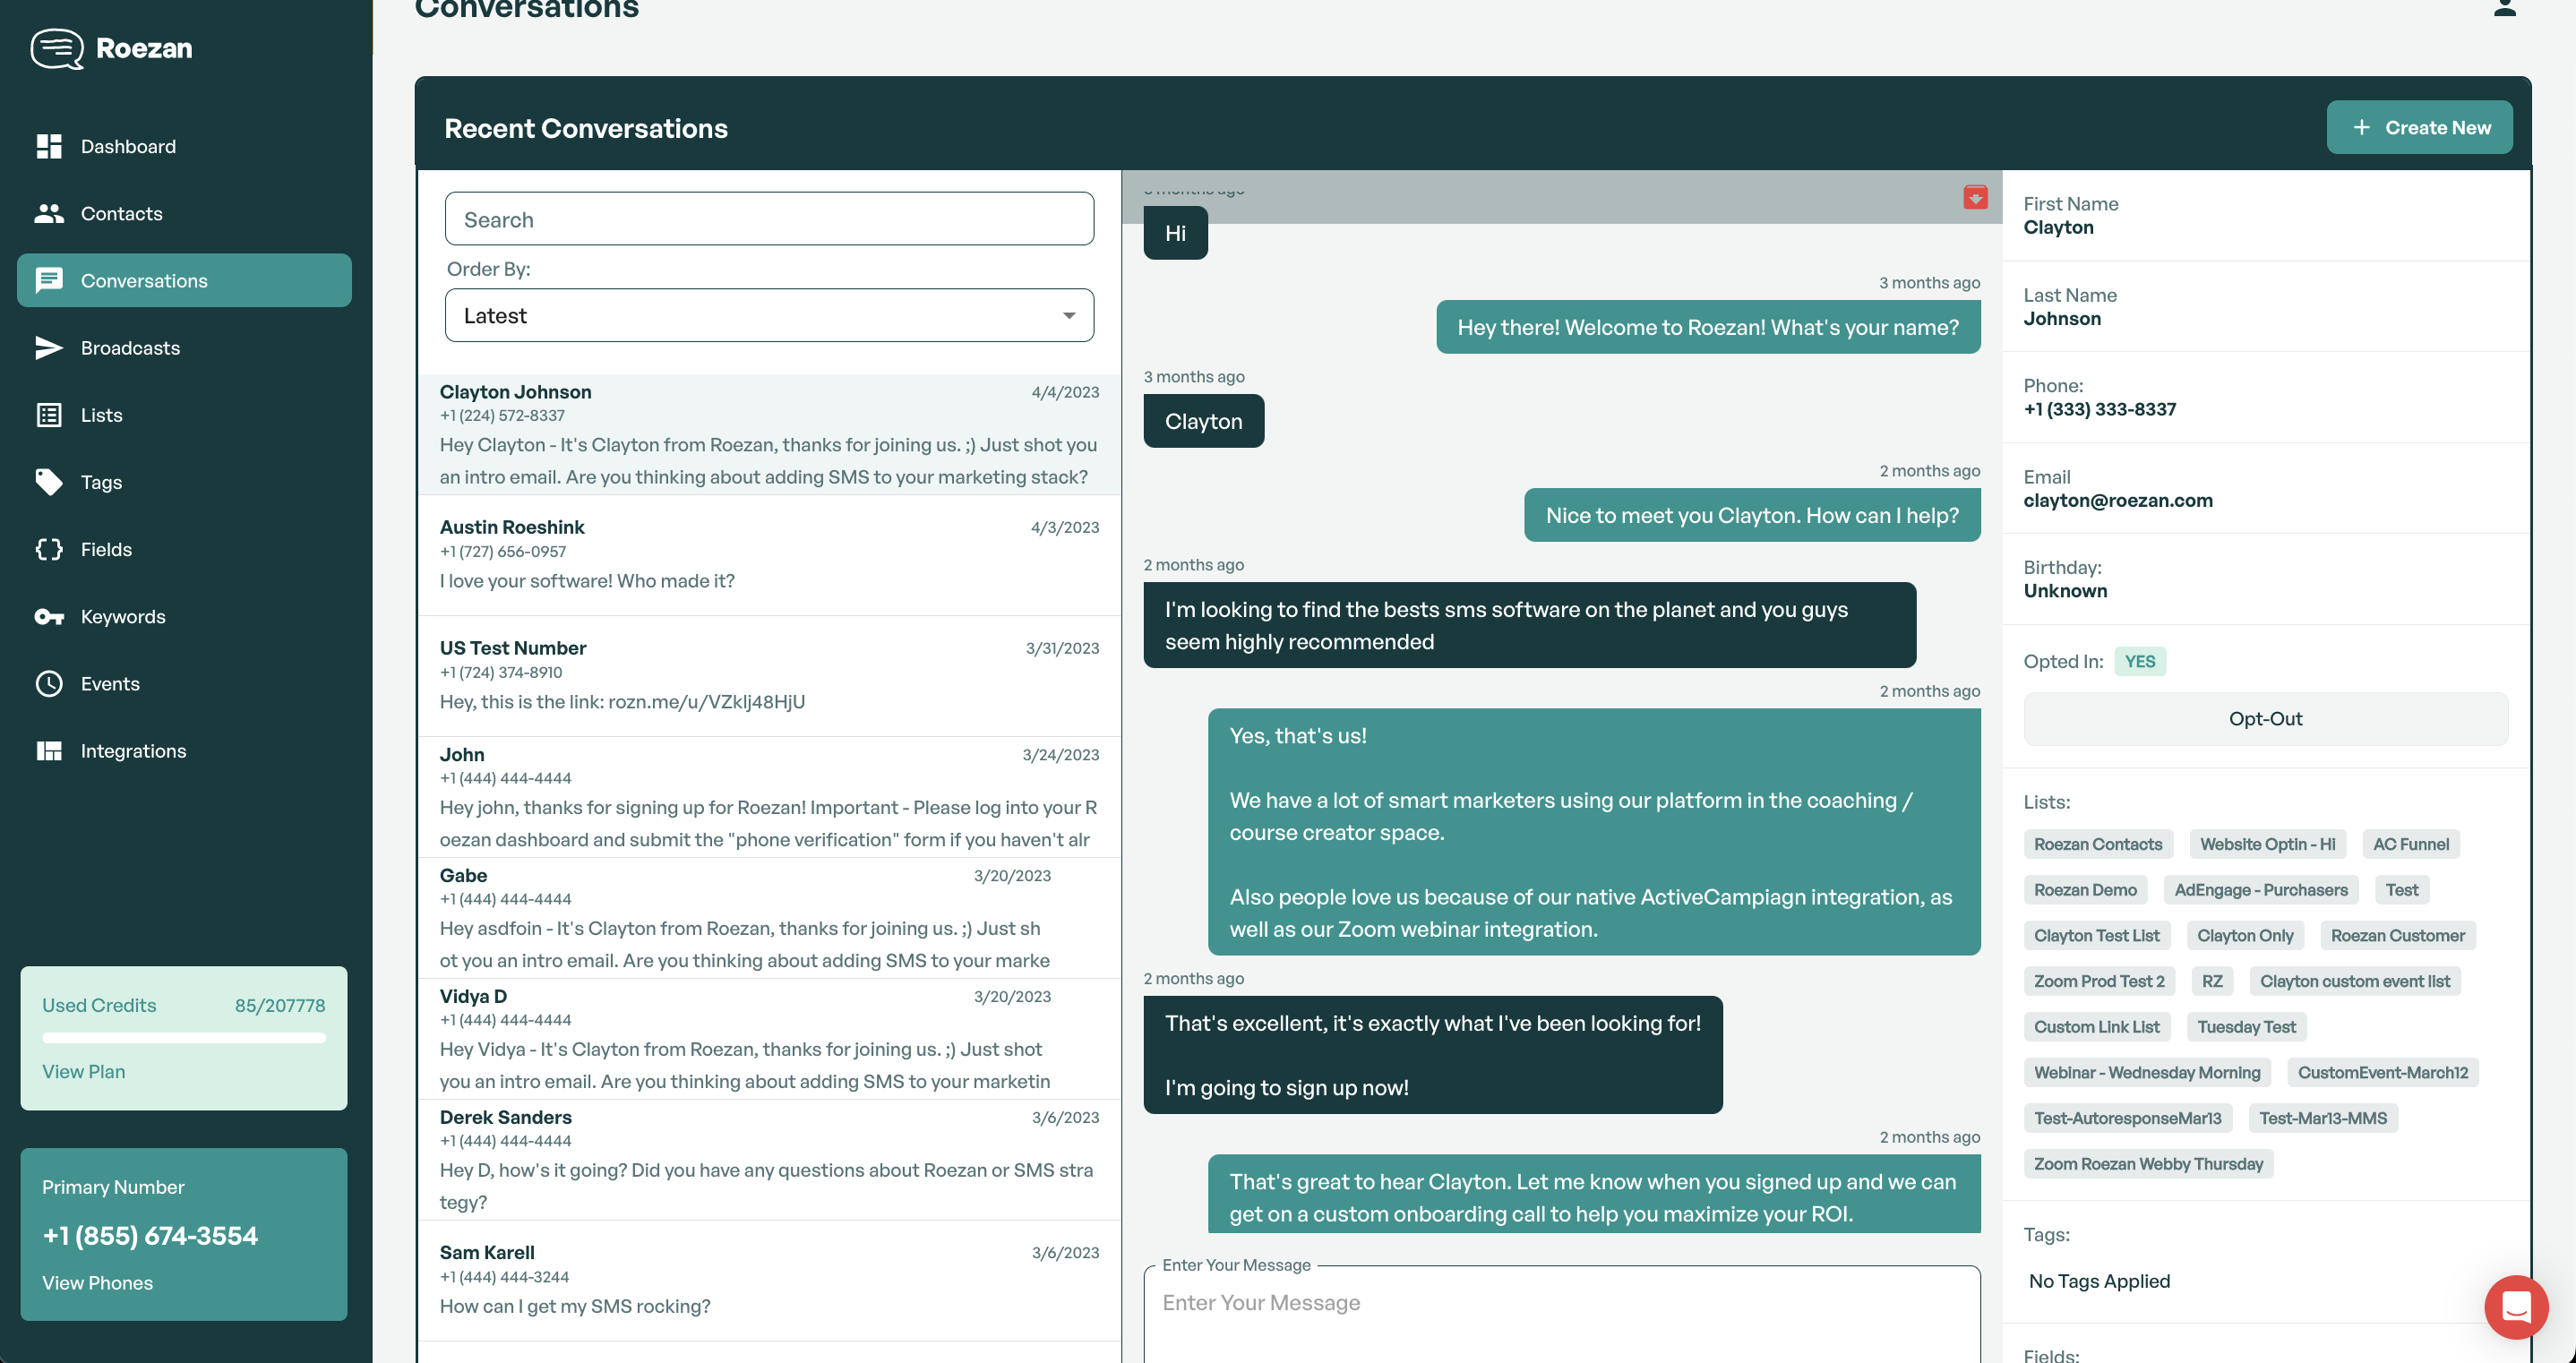The width and height of the screenshot is (2576, 1363).
Task: Click the View Phones link
Action: pyautogui.click(x=97, y=1282)
